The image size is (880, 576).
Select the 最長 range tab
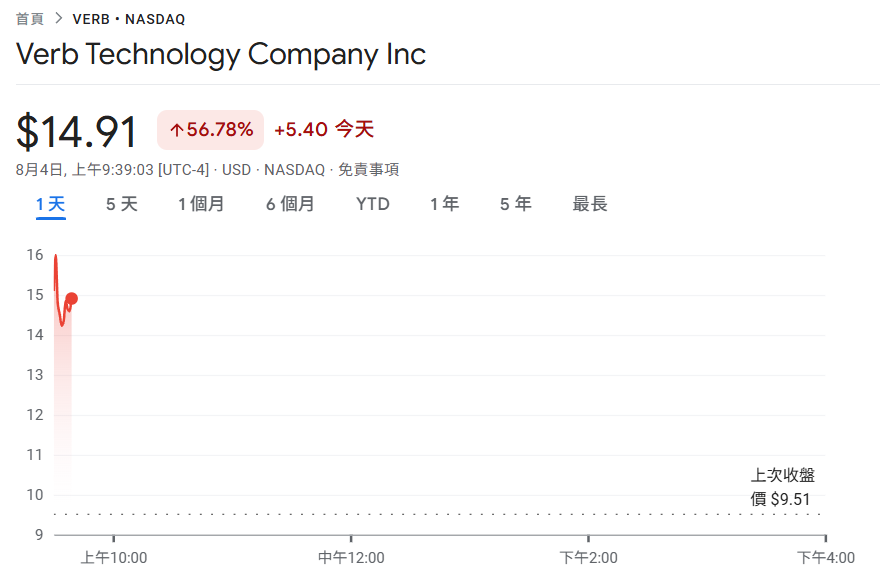(x=590, y=204)
